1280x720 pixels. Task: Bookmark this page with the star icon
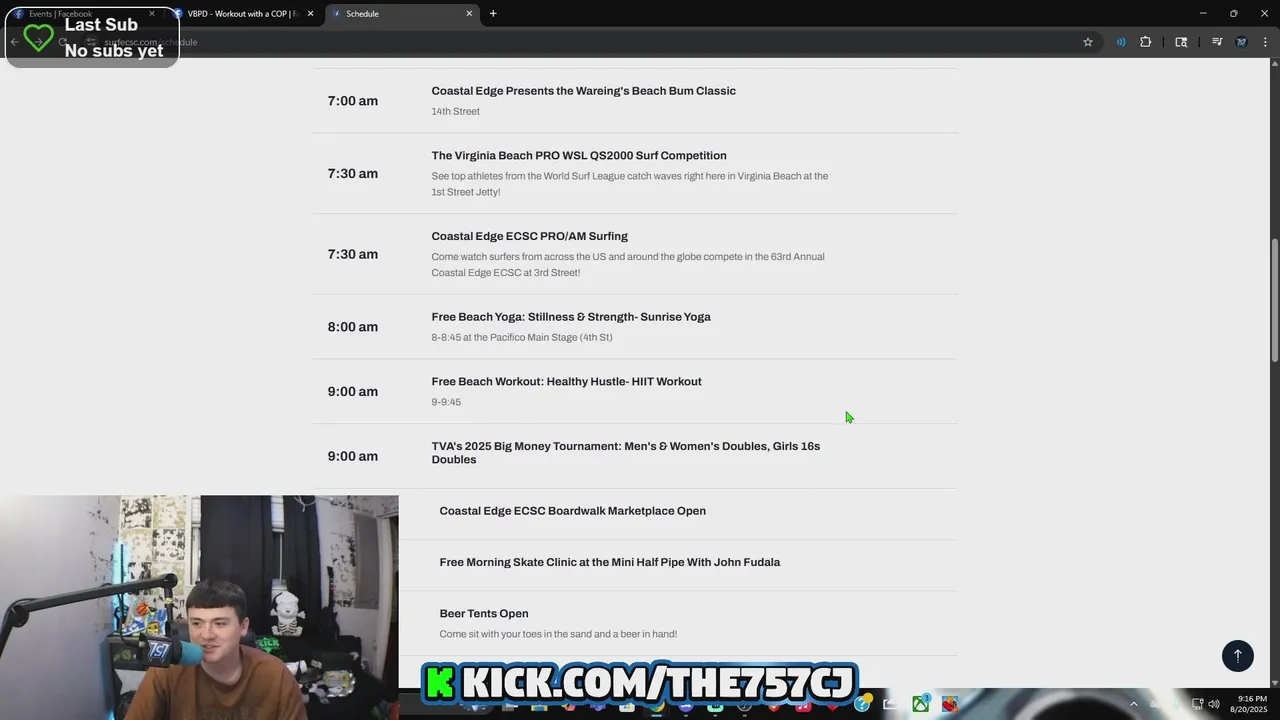[1088, 42]
